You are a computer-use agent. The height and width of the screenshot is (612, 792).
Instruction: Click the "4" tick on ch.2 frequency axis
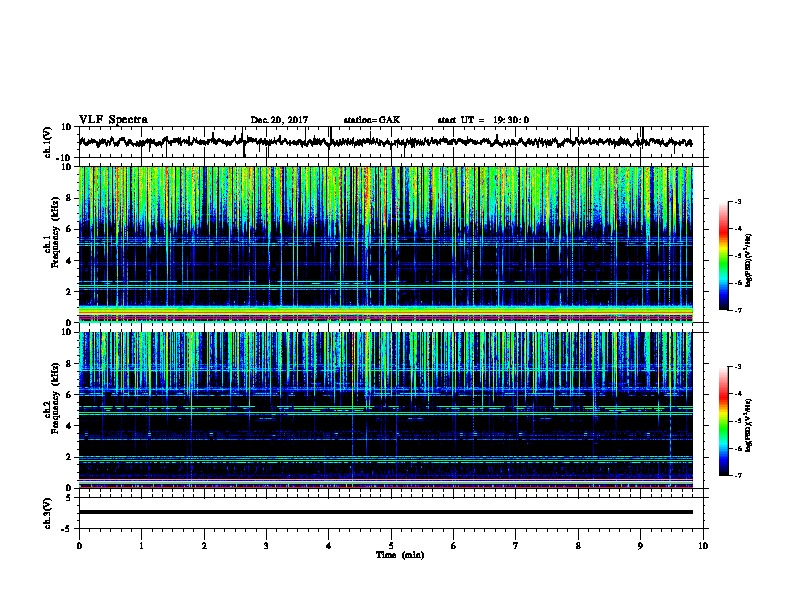[x=70, y=426]
